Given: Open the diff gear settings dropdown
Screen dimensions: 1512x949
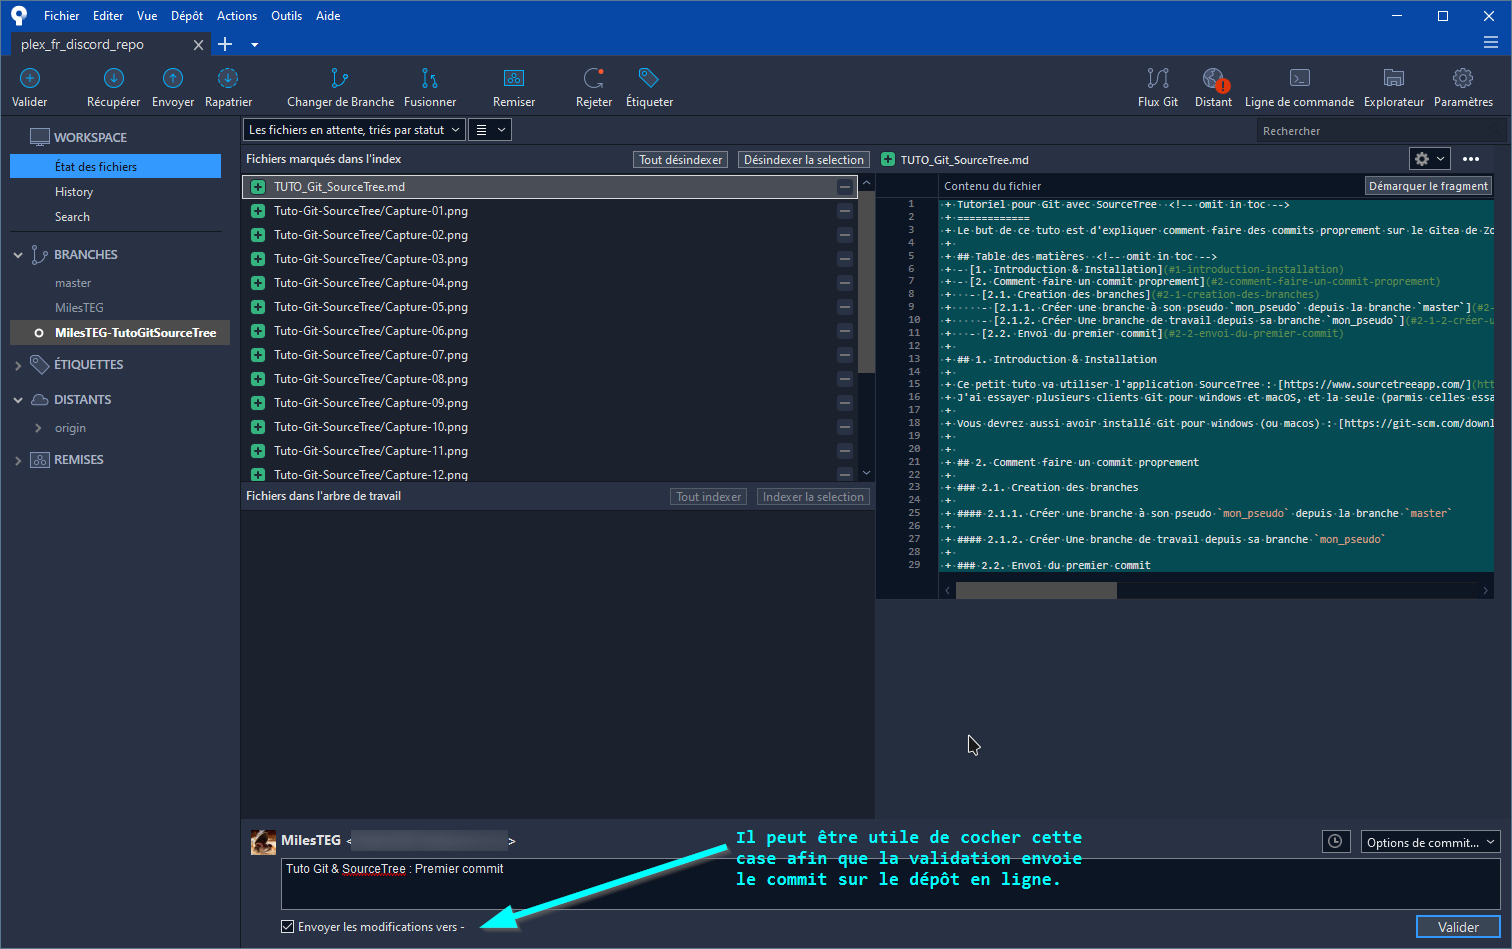Looking at the screenshot, I should (1429, 159).
